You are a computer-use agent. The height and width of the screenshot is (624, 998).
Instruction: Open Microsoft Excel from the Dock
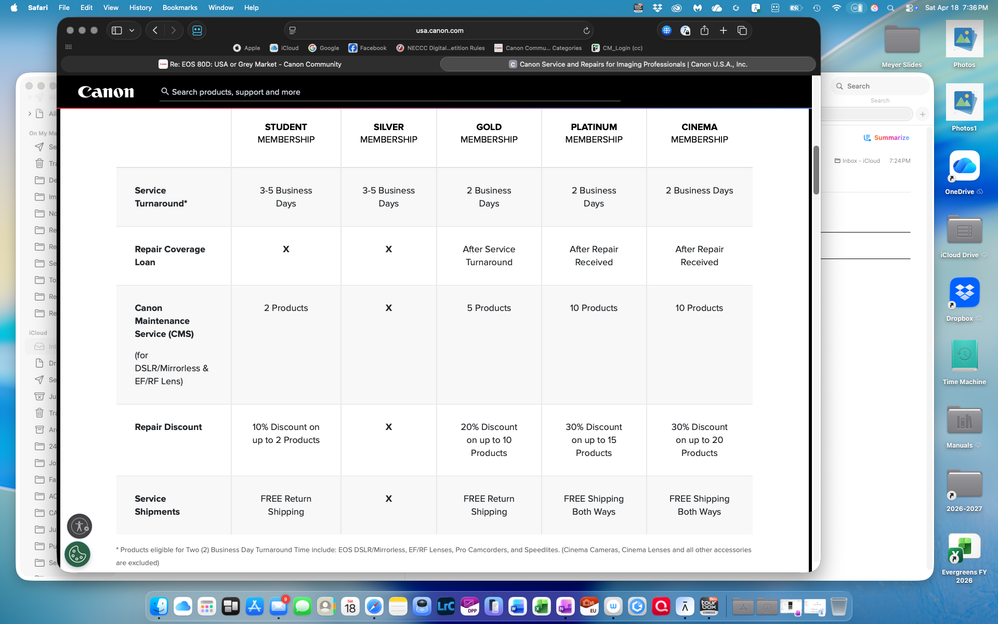pos(541,606)
